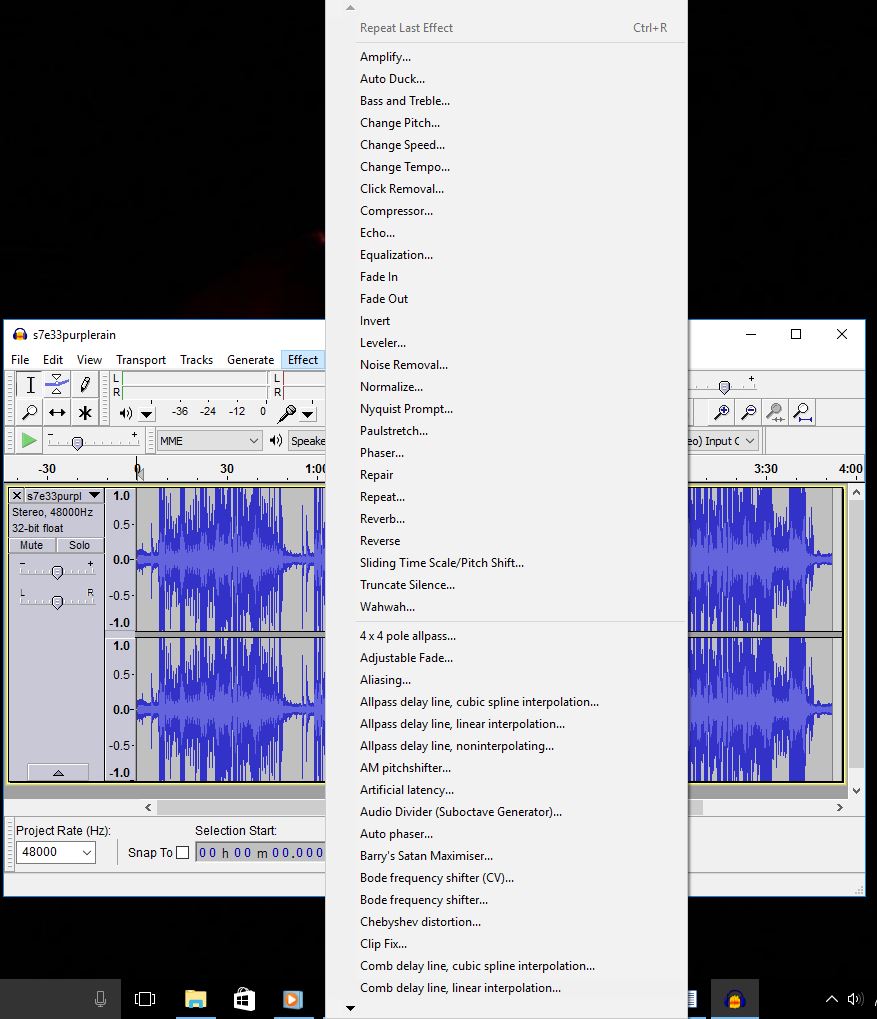Screen dimensions: 877x1019
Task: Click the Audacity taskbar icon
Action: [735, 999]
